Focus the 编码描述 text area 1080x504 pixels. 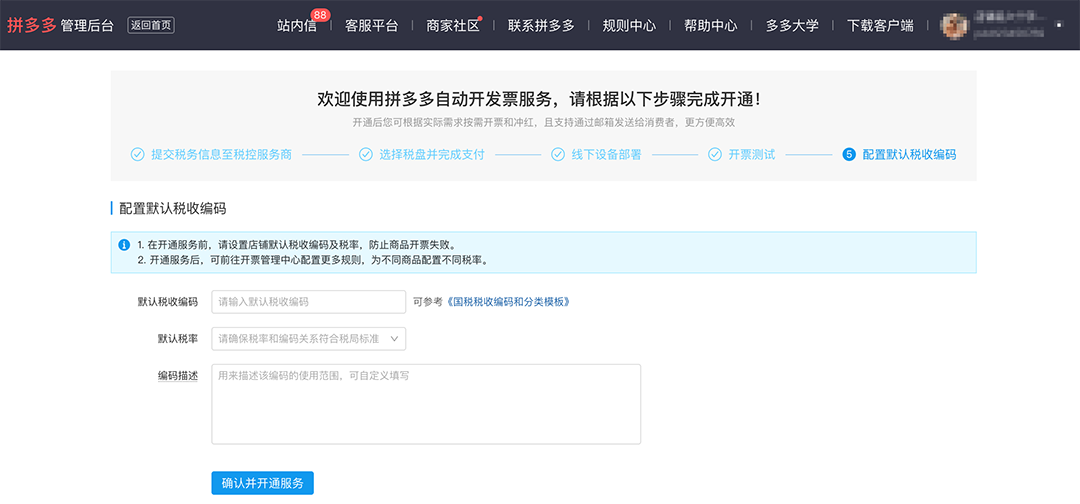[x=426, y=404]
